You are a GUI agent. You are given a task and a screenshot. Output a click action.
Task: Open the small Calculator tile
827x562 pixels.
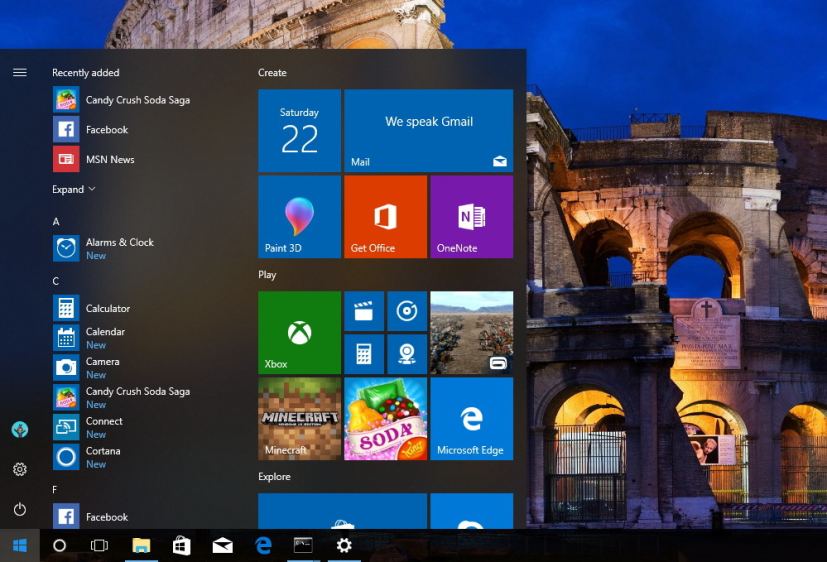364,354
